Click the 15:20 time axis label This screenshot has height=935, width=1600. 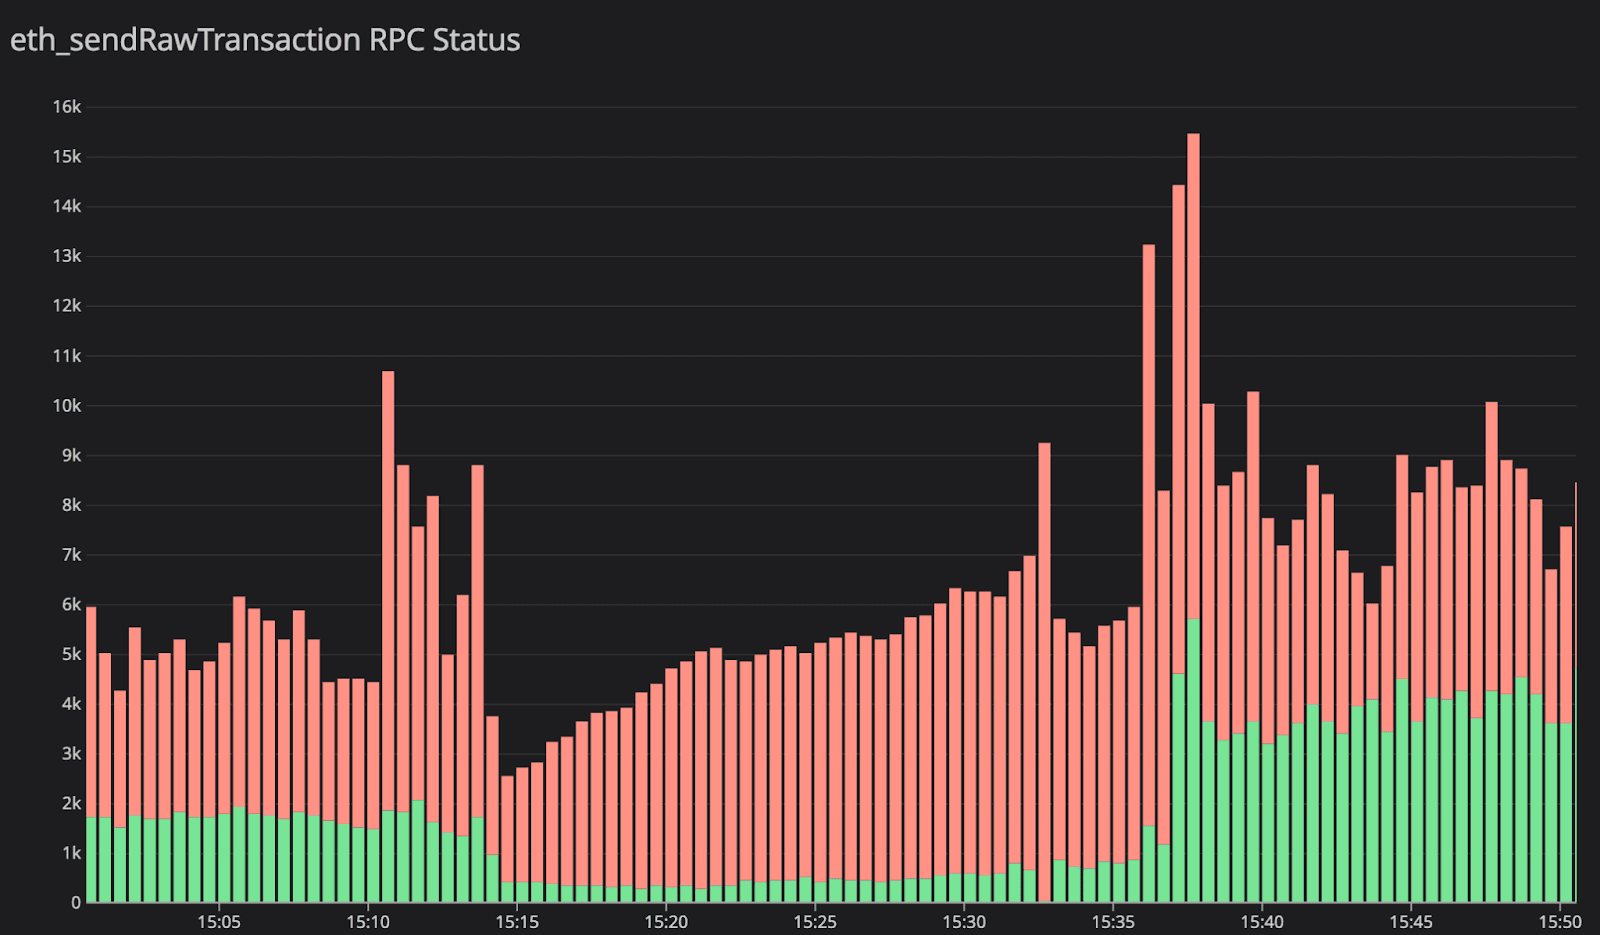click(666, 922)
